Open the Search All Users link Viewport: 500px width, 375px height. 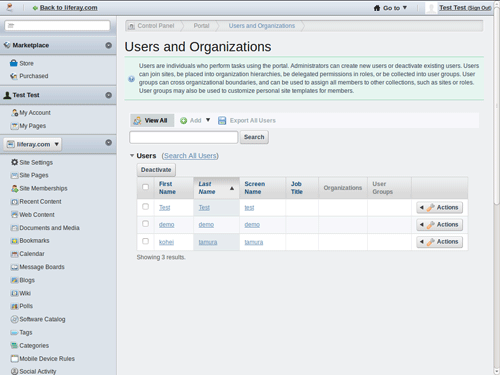pos(190,156)
